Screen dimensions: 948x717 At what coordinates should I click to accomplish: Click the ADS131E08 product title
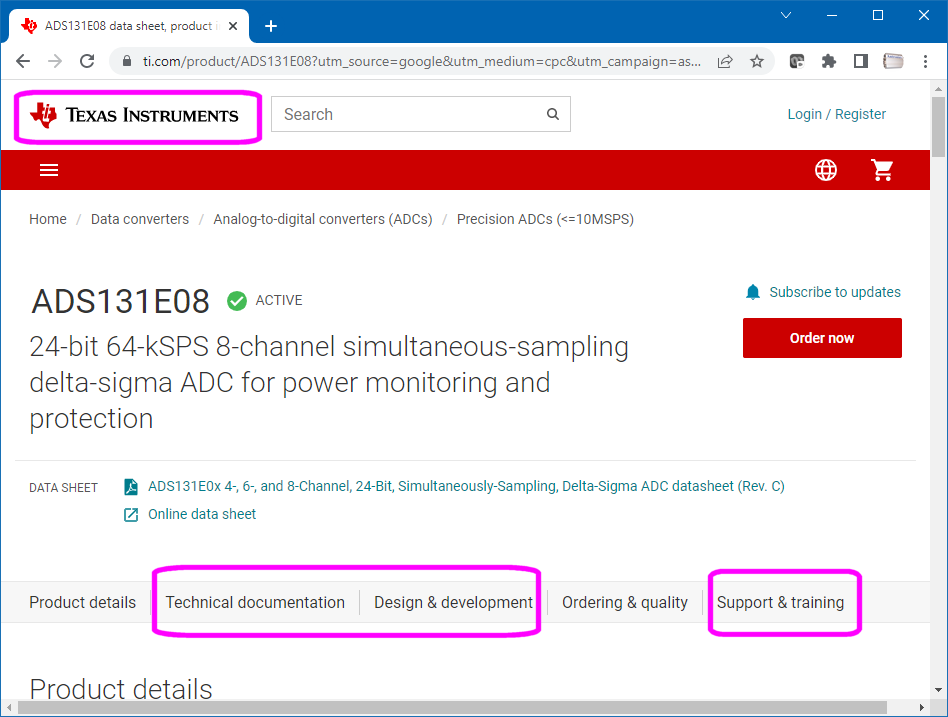click(120, 301)
